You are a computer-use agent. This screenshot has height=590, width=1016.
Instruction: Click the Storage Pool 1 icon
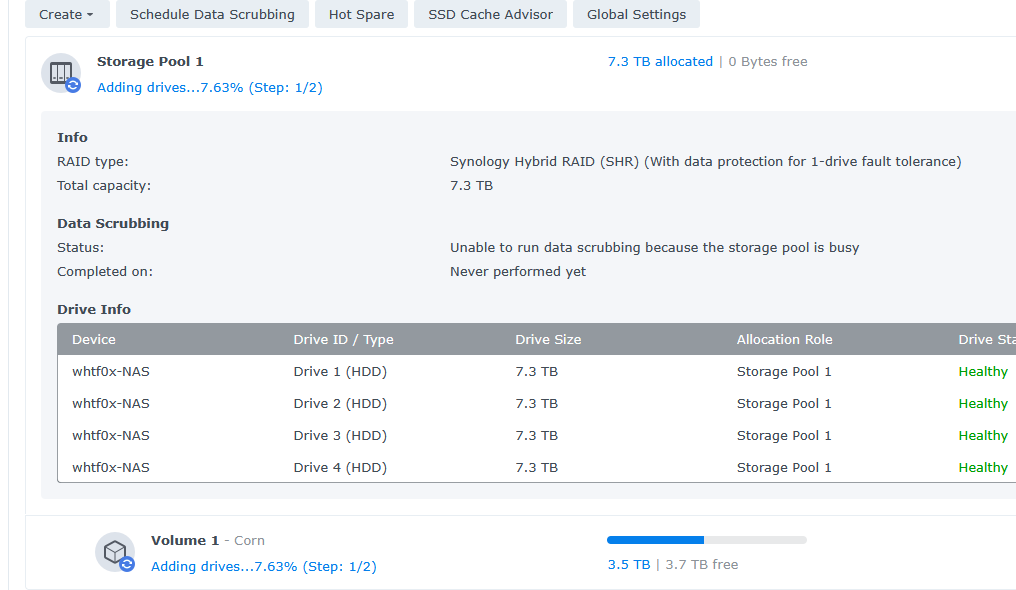point(61,73)
